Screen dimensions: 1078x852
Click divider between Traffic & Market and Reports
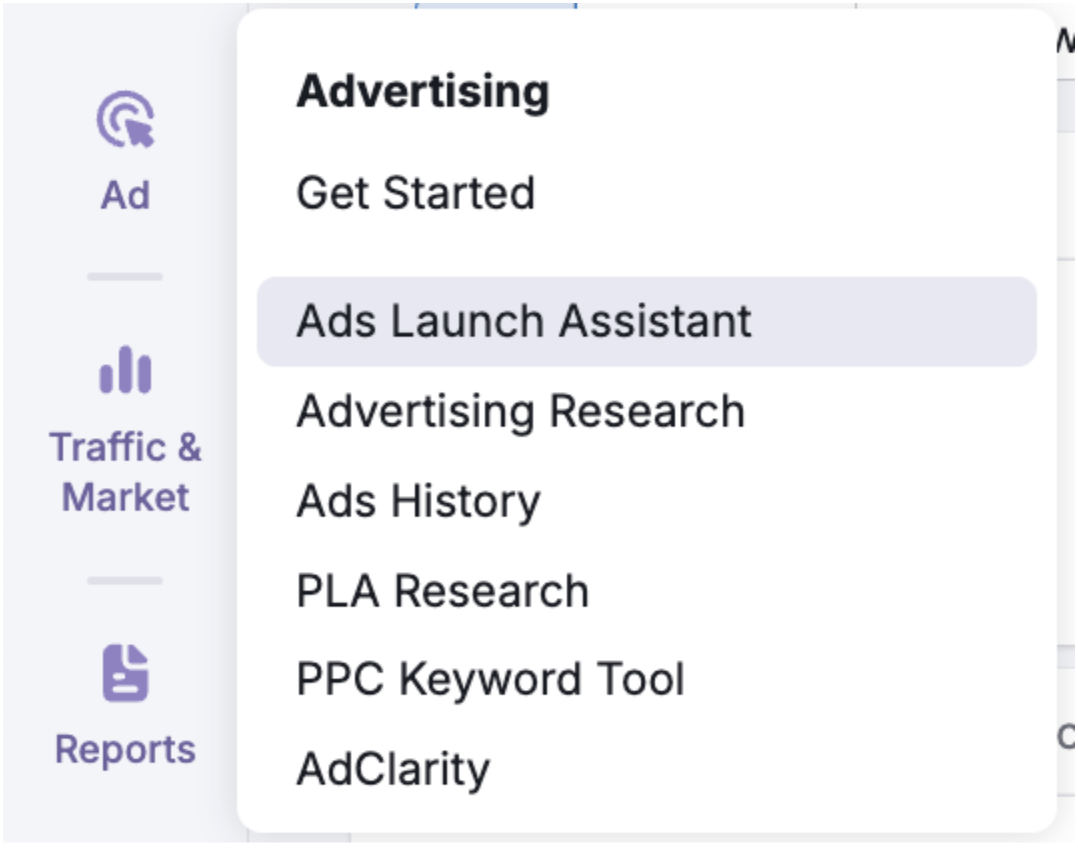[x=125, y=580]
